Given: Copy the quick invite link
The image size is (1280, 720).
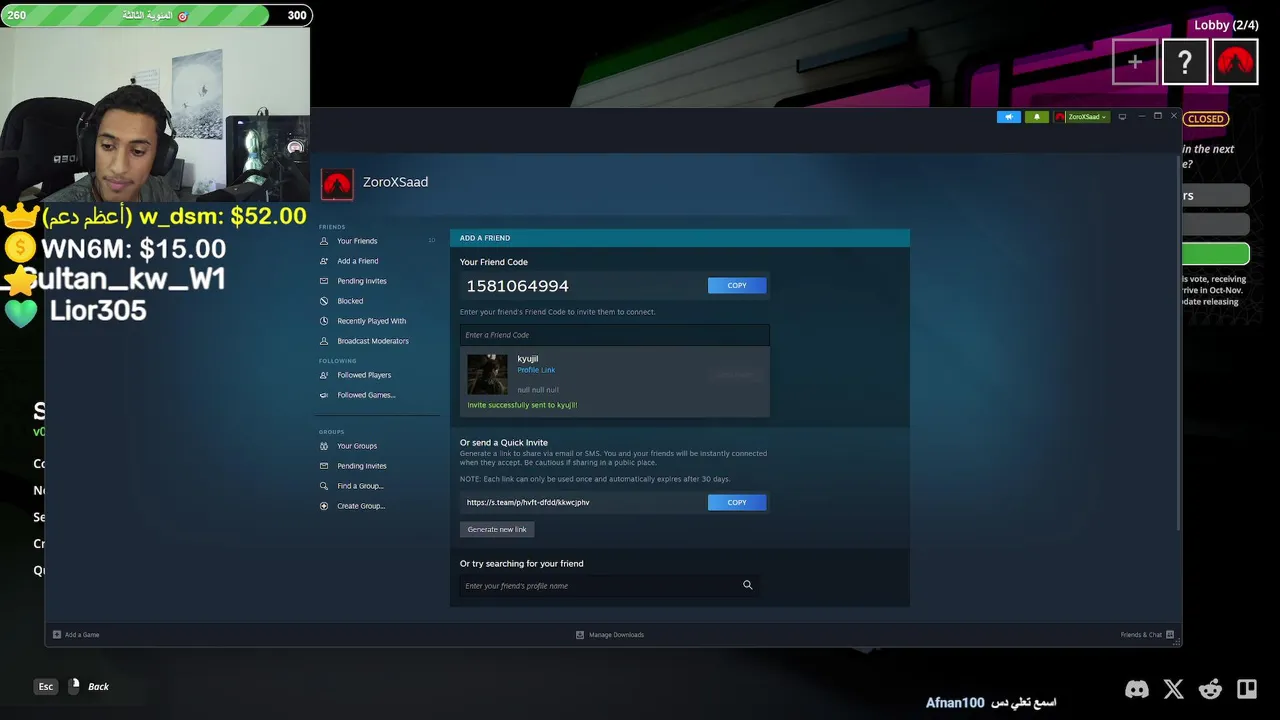Looking at the screenshot, I should [x=737, y=503].
